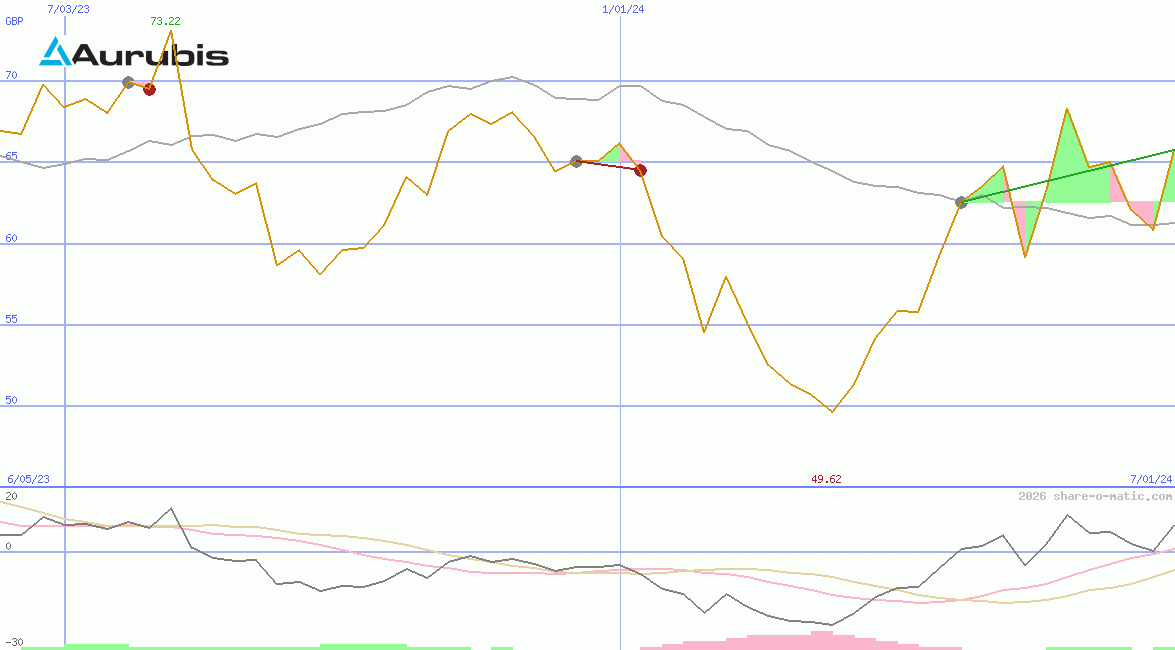Click the 55 price axis label
This screenshot has width=1175, height=650.
(x=10, y=319)
